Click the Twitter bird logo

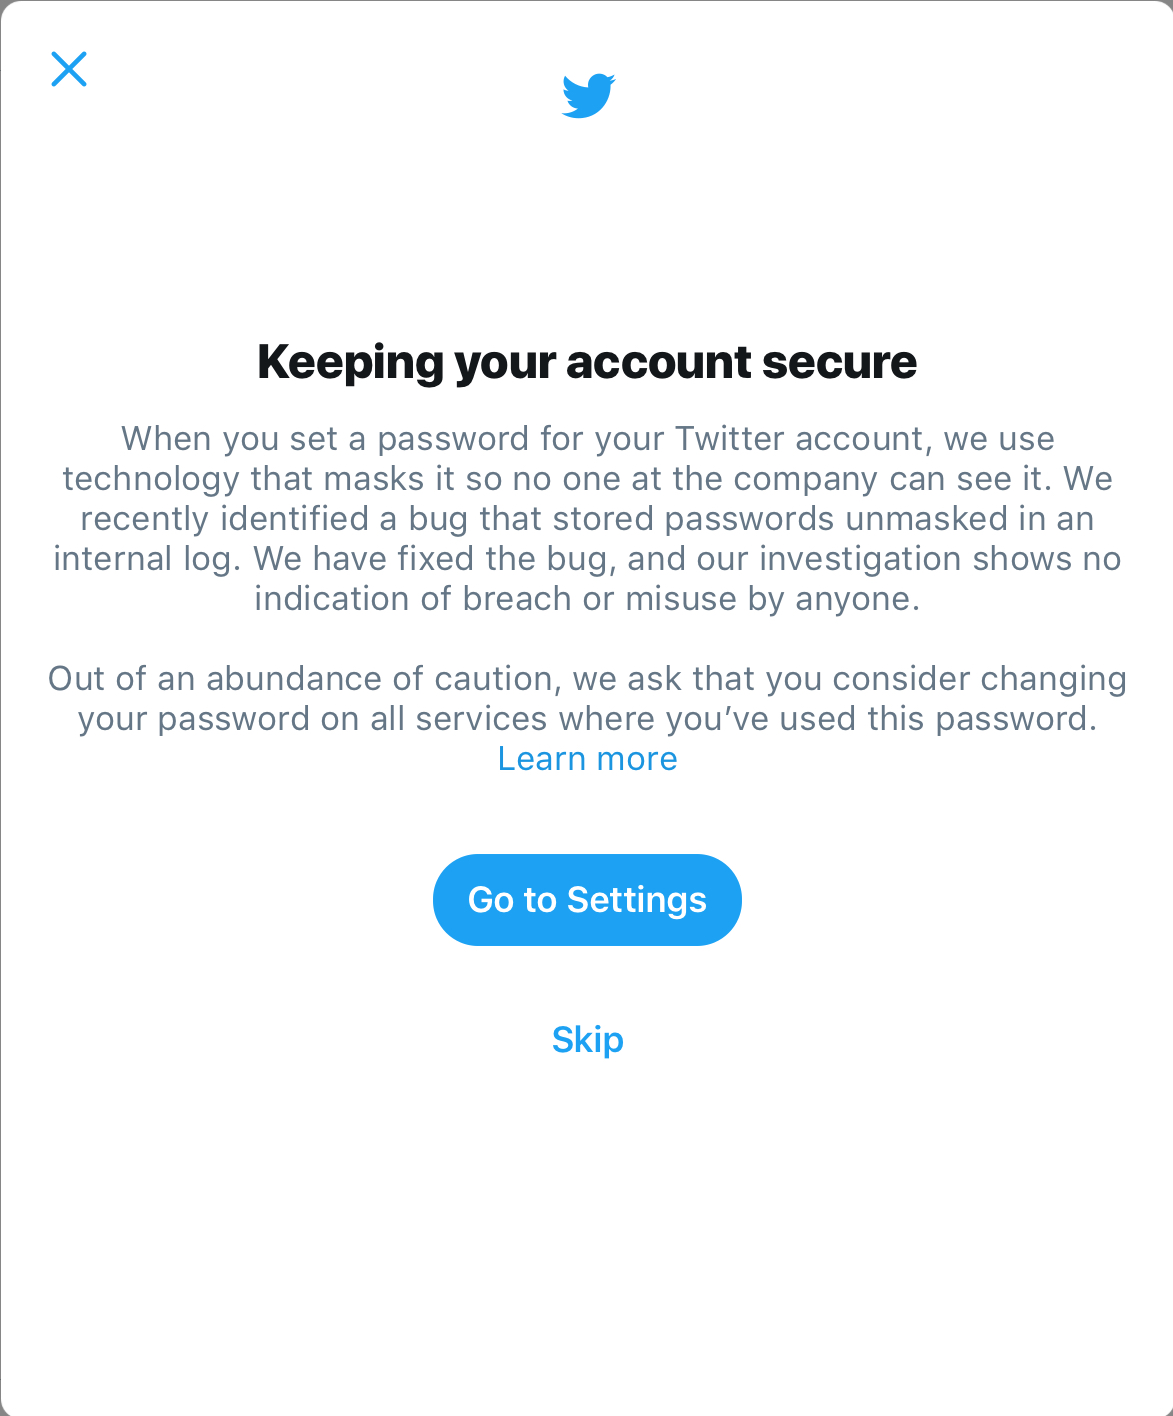tap(588, 95)
